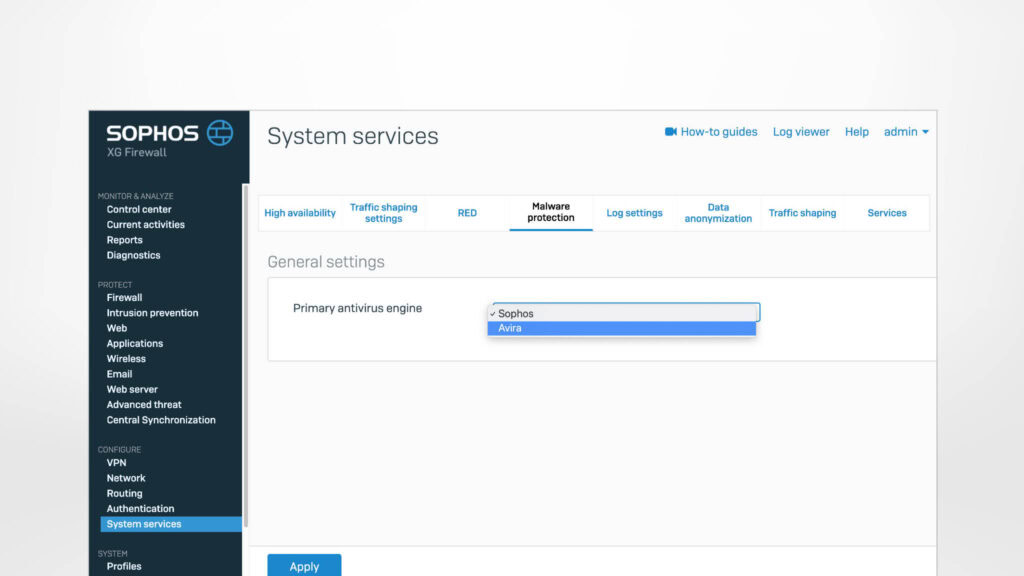1024x576 pixels.
Task: Click the sidebar vertical scrollbar
Action: [246, 356]
